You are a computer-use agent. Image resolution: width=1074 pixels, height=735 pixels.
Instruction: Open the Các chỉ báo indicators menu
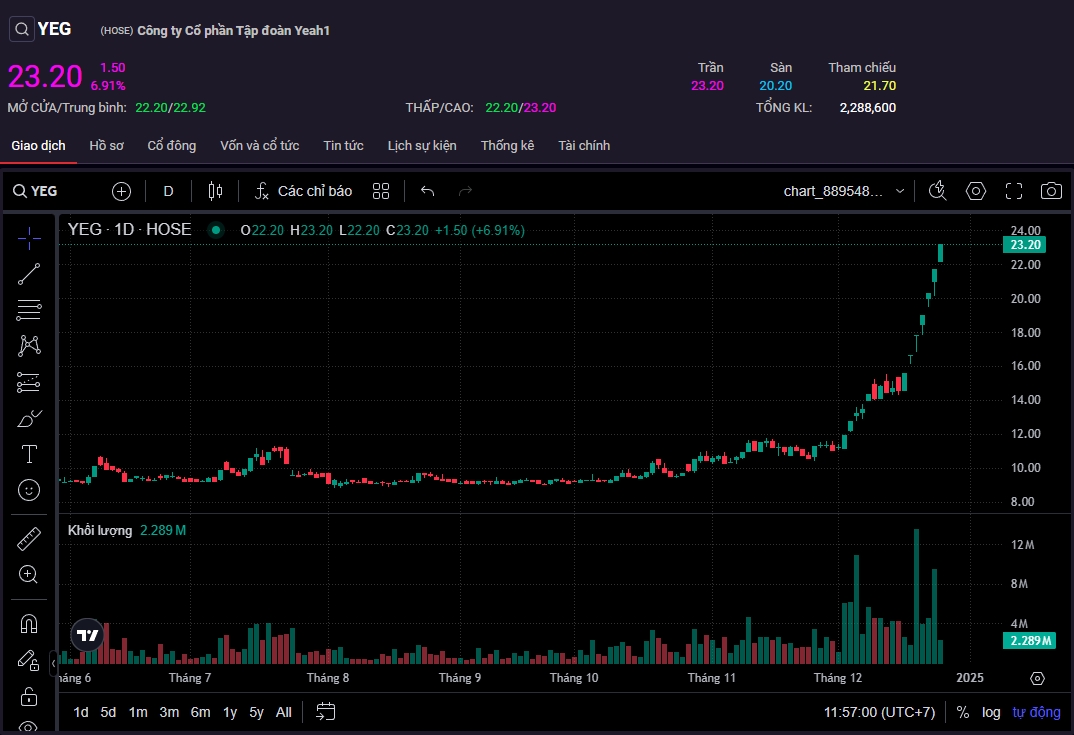pos(303,191)
